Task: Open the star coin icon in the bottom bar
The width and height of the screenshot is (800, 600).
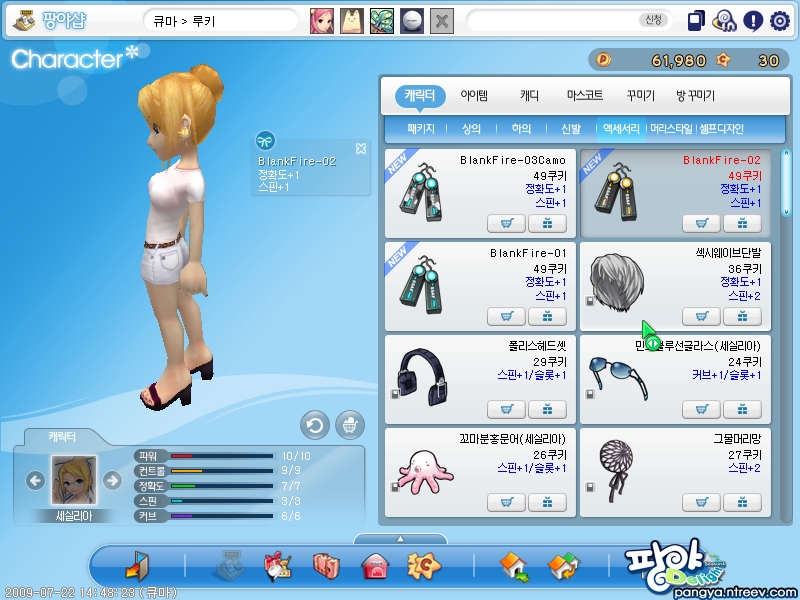Action: click(423, 566)
